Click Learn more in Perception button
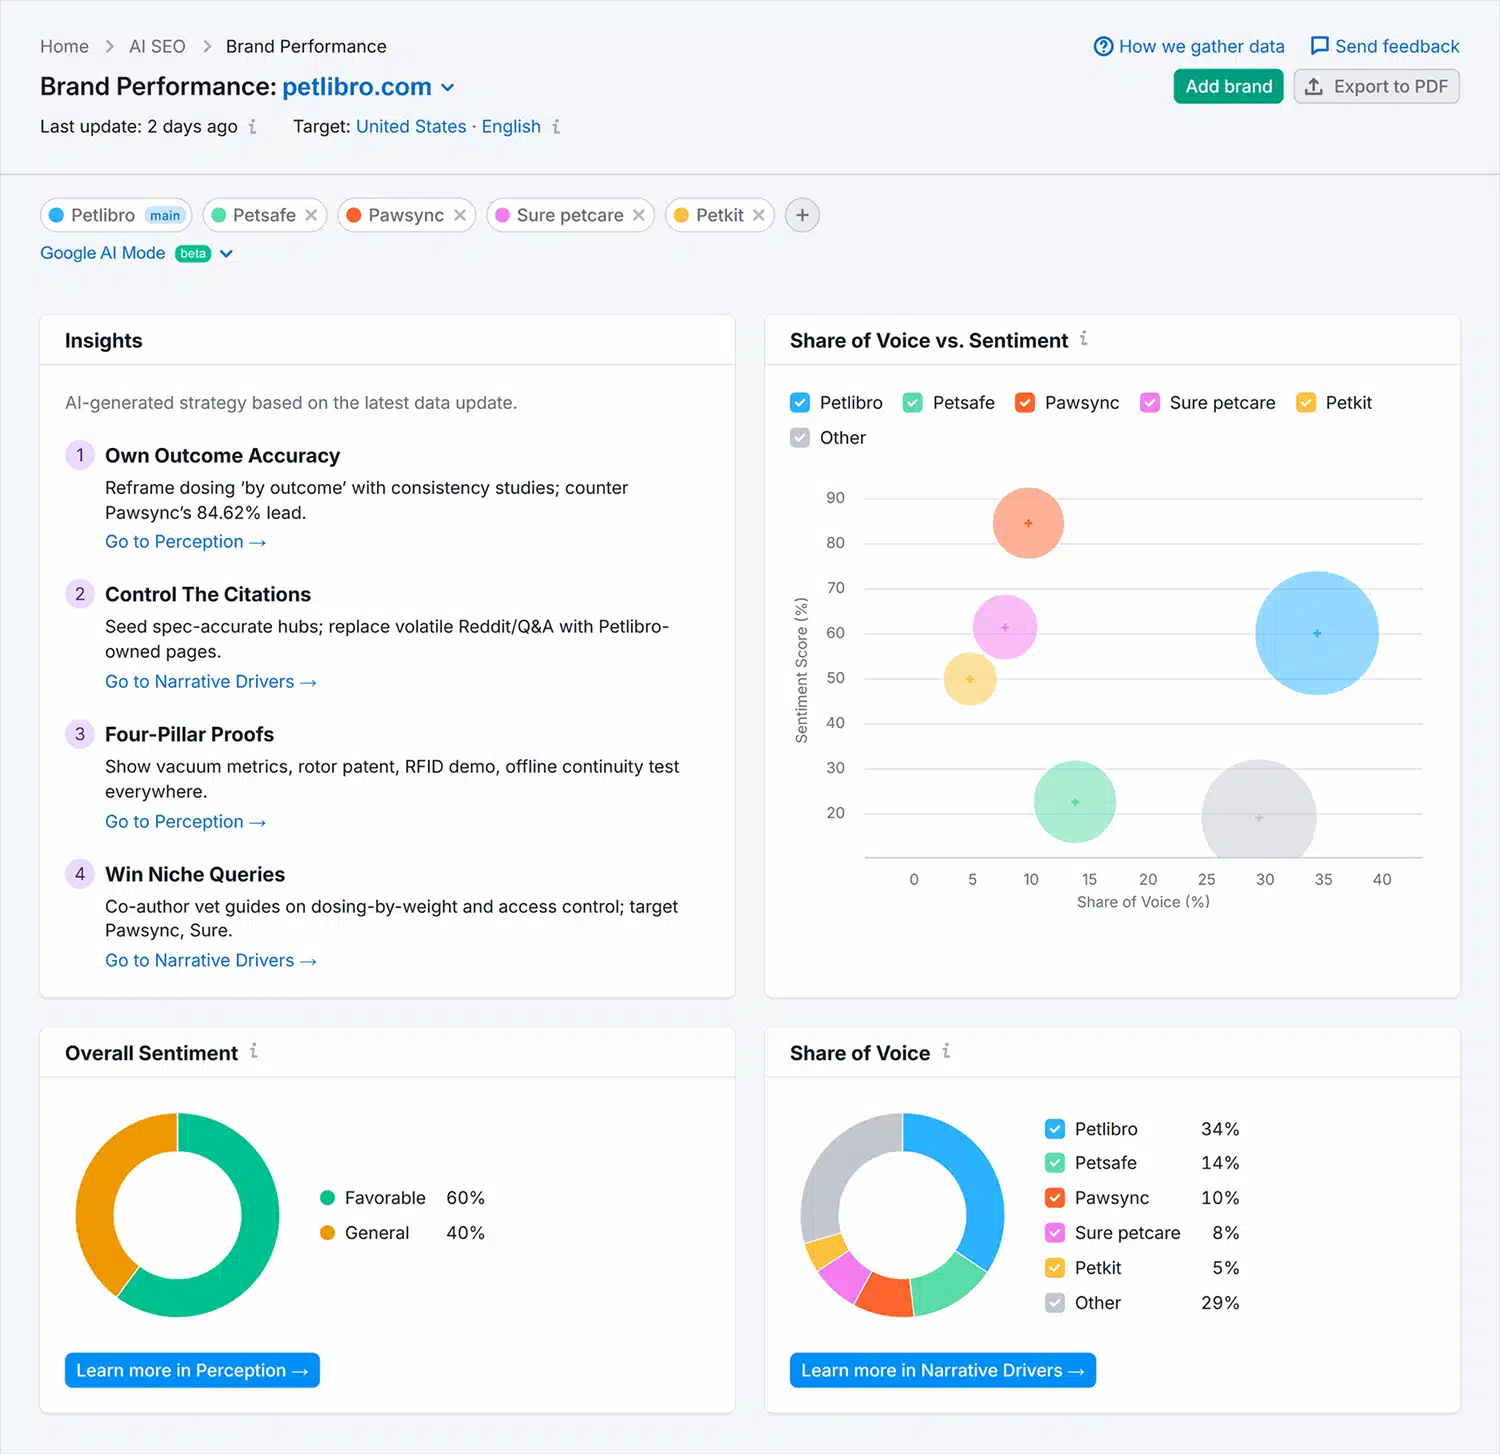This screenshot has width=1500, height=1454. click(x=192, y=1370)
